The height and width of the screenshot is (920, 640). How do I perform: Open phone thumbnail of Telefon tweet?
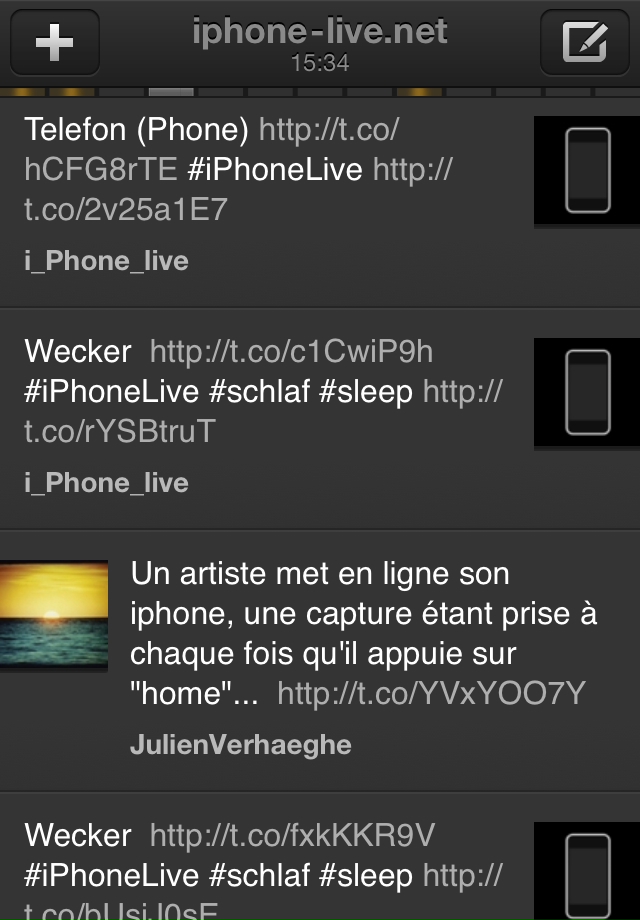pos(587,170)
